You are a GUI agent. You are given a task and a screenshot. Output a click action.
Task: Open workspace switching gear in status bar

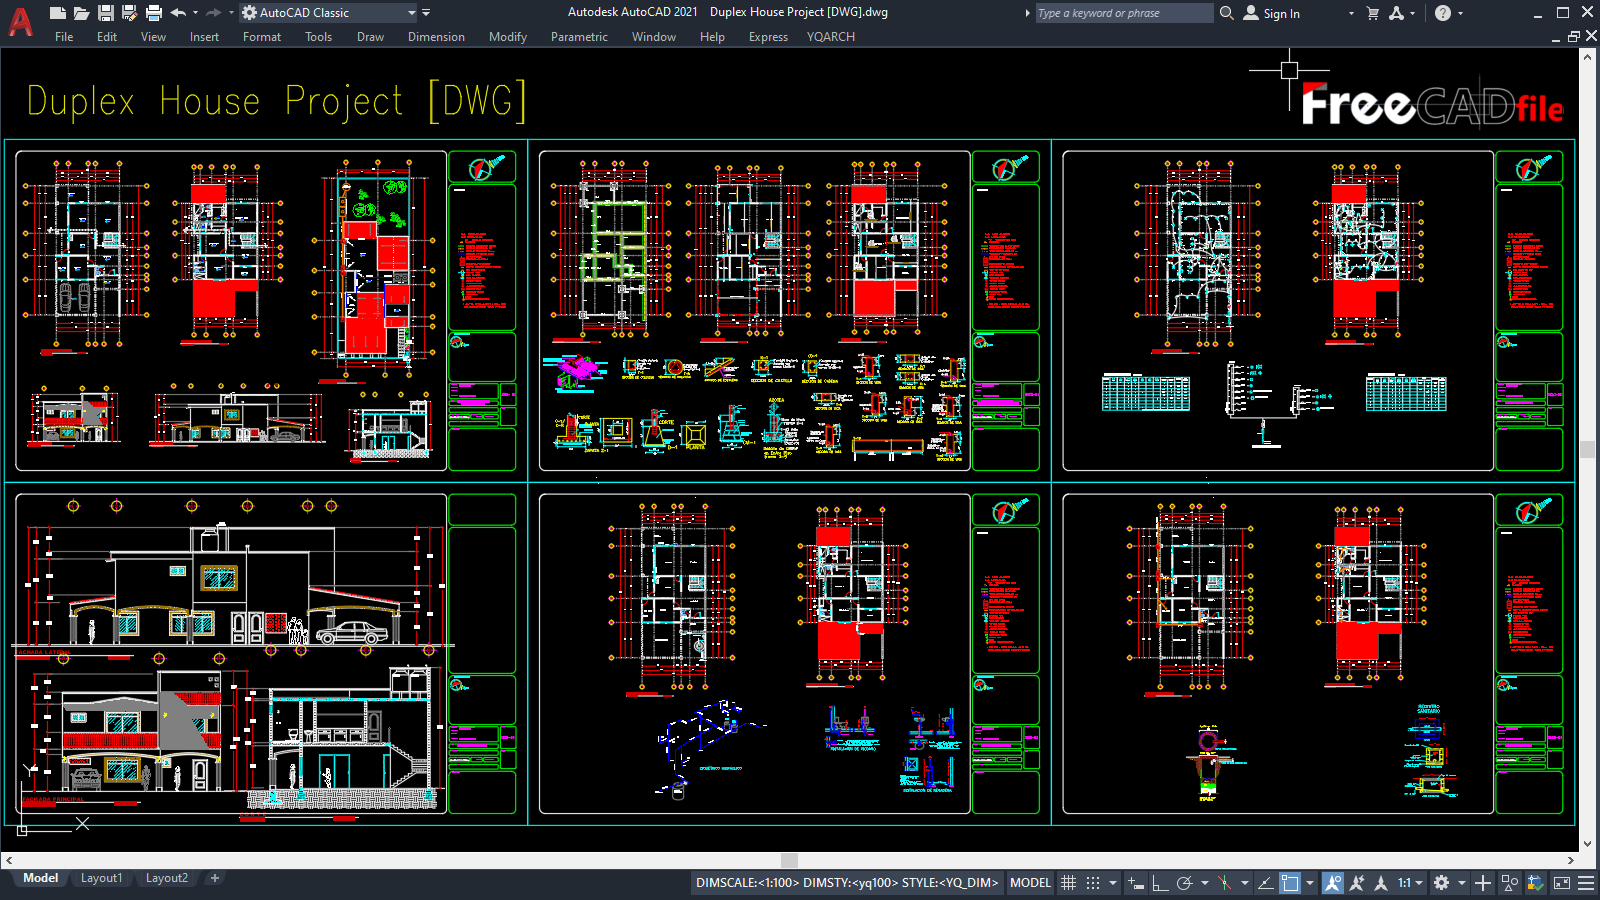pyautogui.click(x=1441, y=883)
